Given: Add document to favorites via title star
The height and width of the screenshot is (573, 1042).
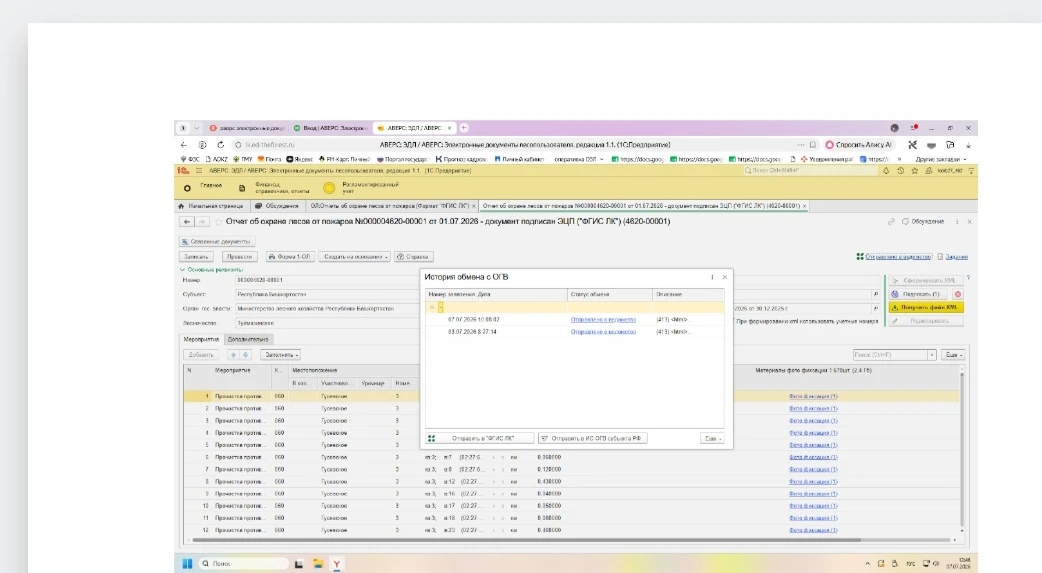Looking at the screenshot, I should point(218,221).
